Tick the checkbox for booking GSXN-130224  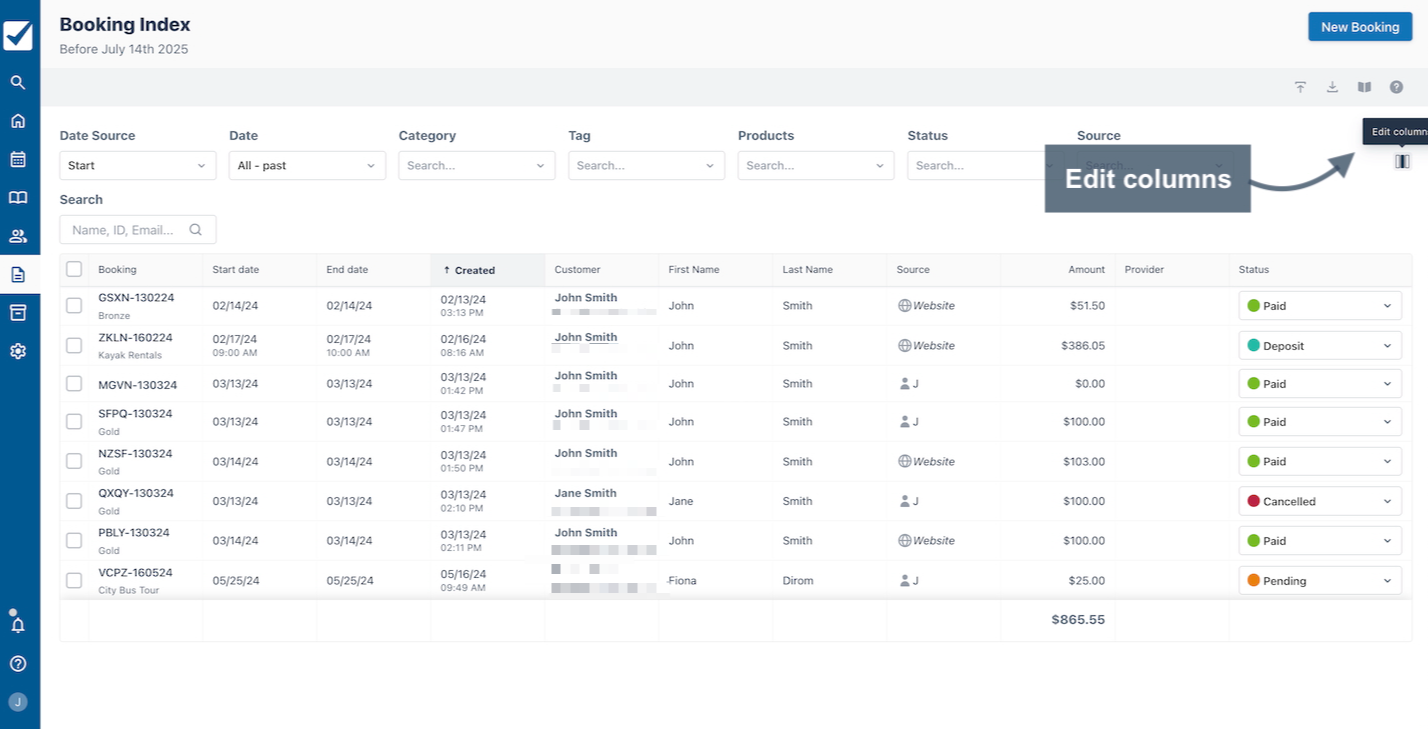[x=74, y=305]
